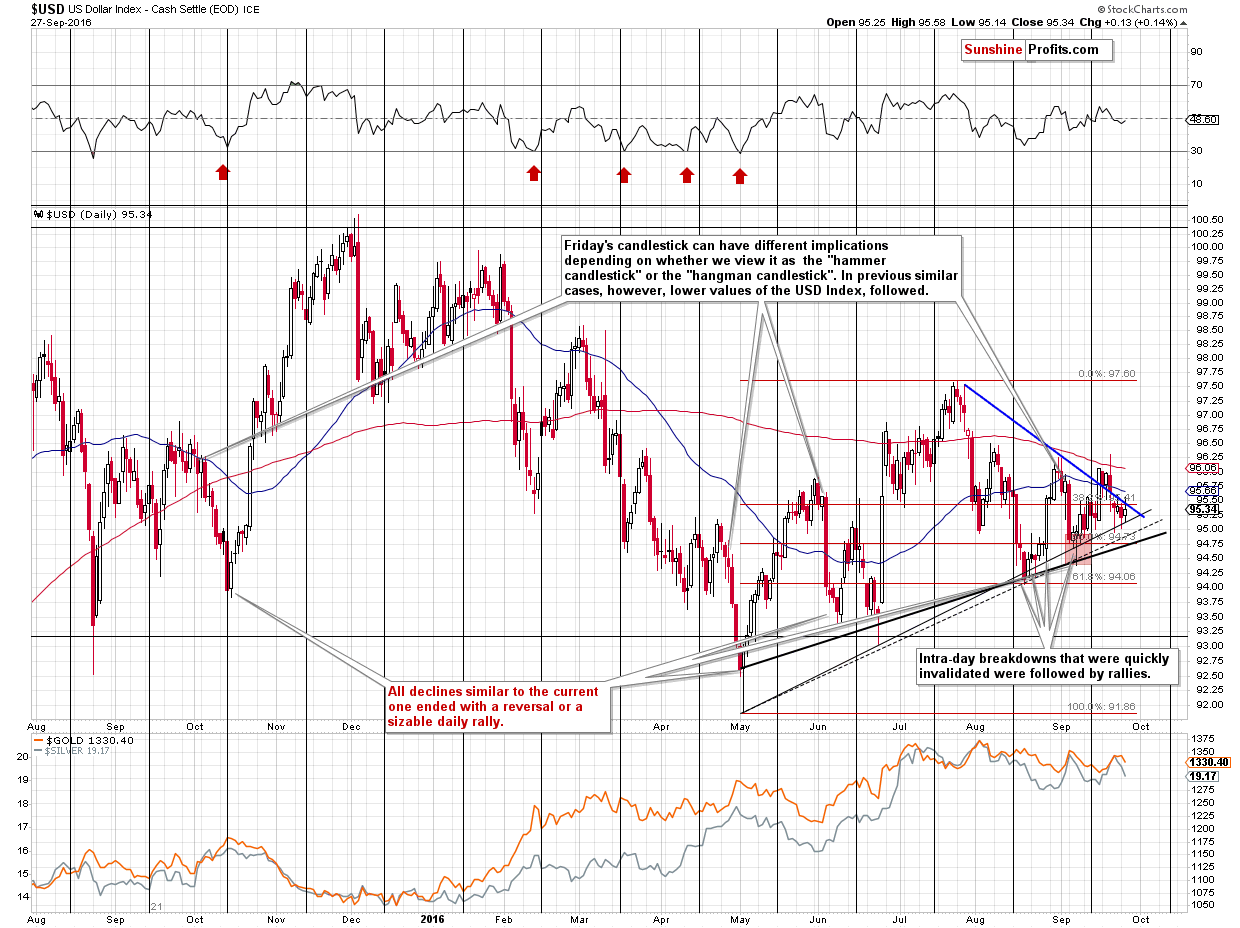This screenshot has width=1240, height=928.
Task: Click the orange 1330.40 gold price tag
Action: click(1207, 762)
